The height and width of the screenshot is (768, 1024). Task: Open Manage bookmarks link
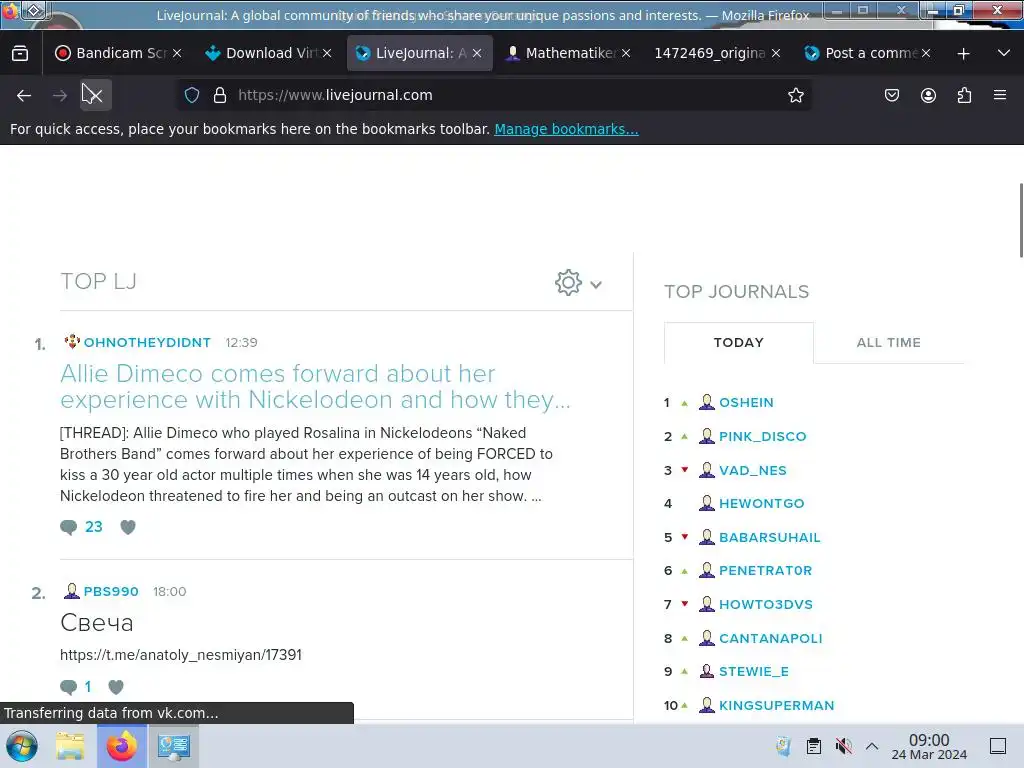tap(566, 129)
